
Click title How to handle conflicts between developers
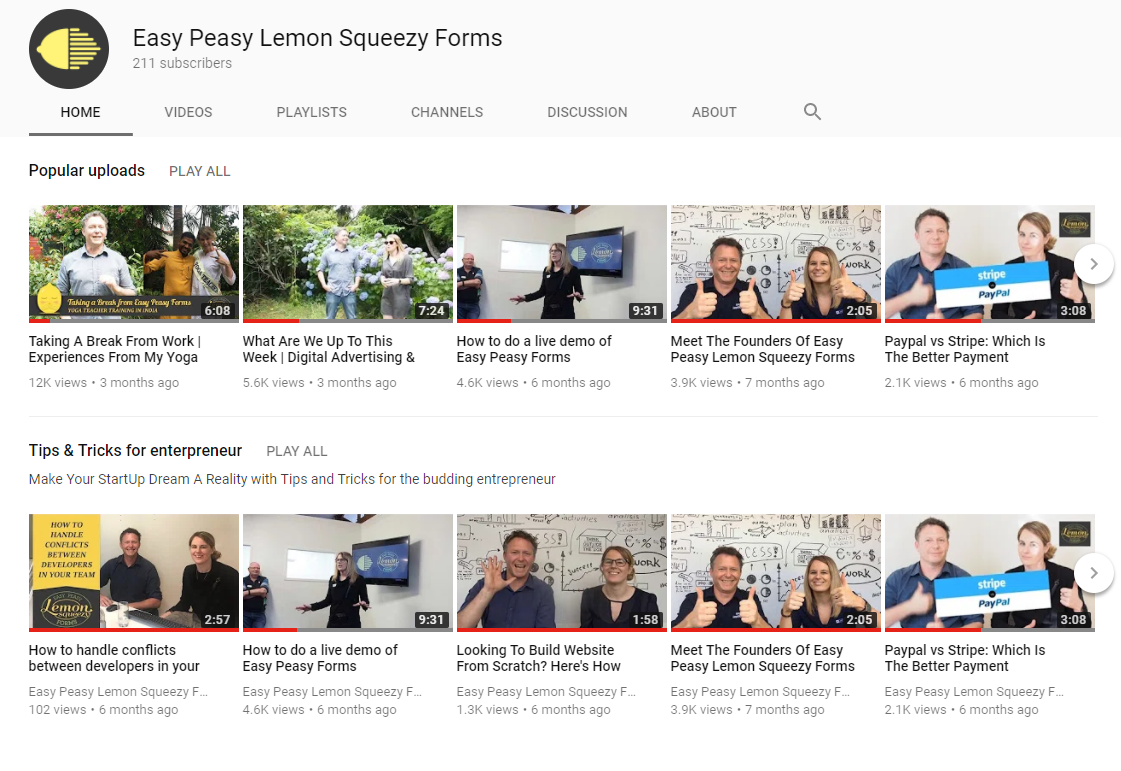tap(114, 658)
